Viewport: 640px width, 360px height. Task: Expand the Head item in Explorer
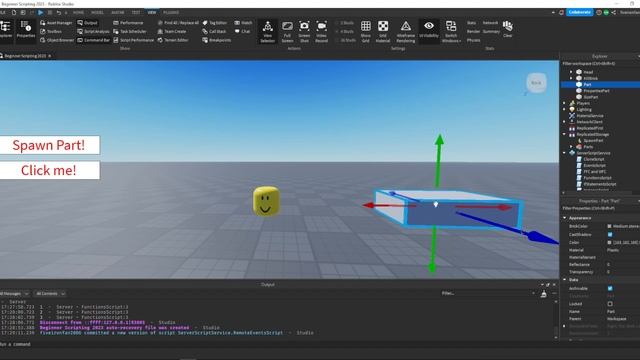point(571,72)
